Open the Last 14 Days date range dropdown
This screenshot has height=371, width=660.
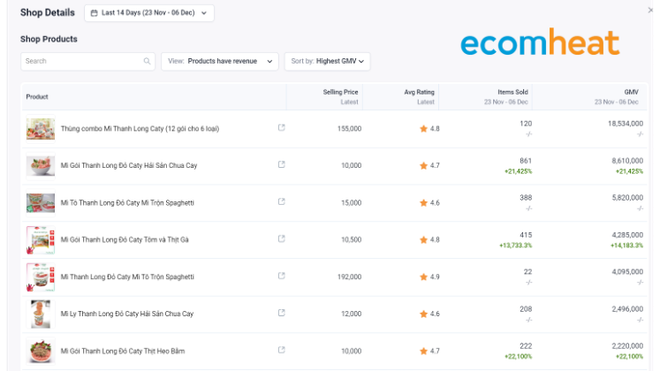149,13
